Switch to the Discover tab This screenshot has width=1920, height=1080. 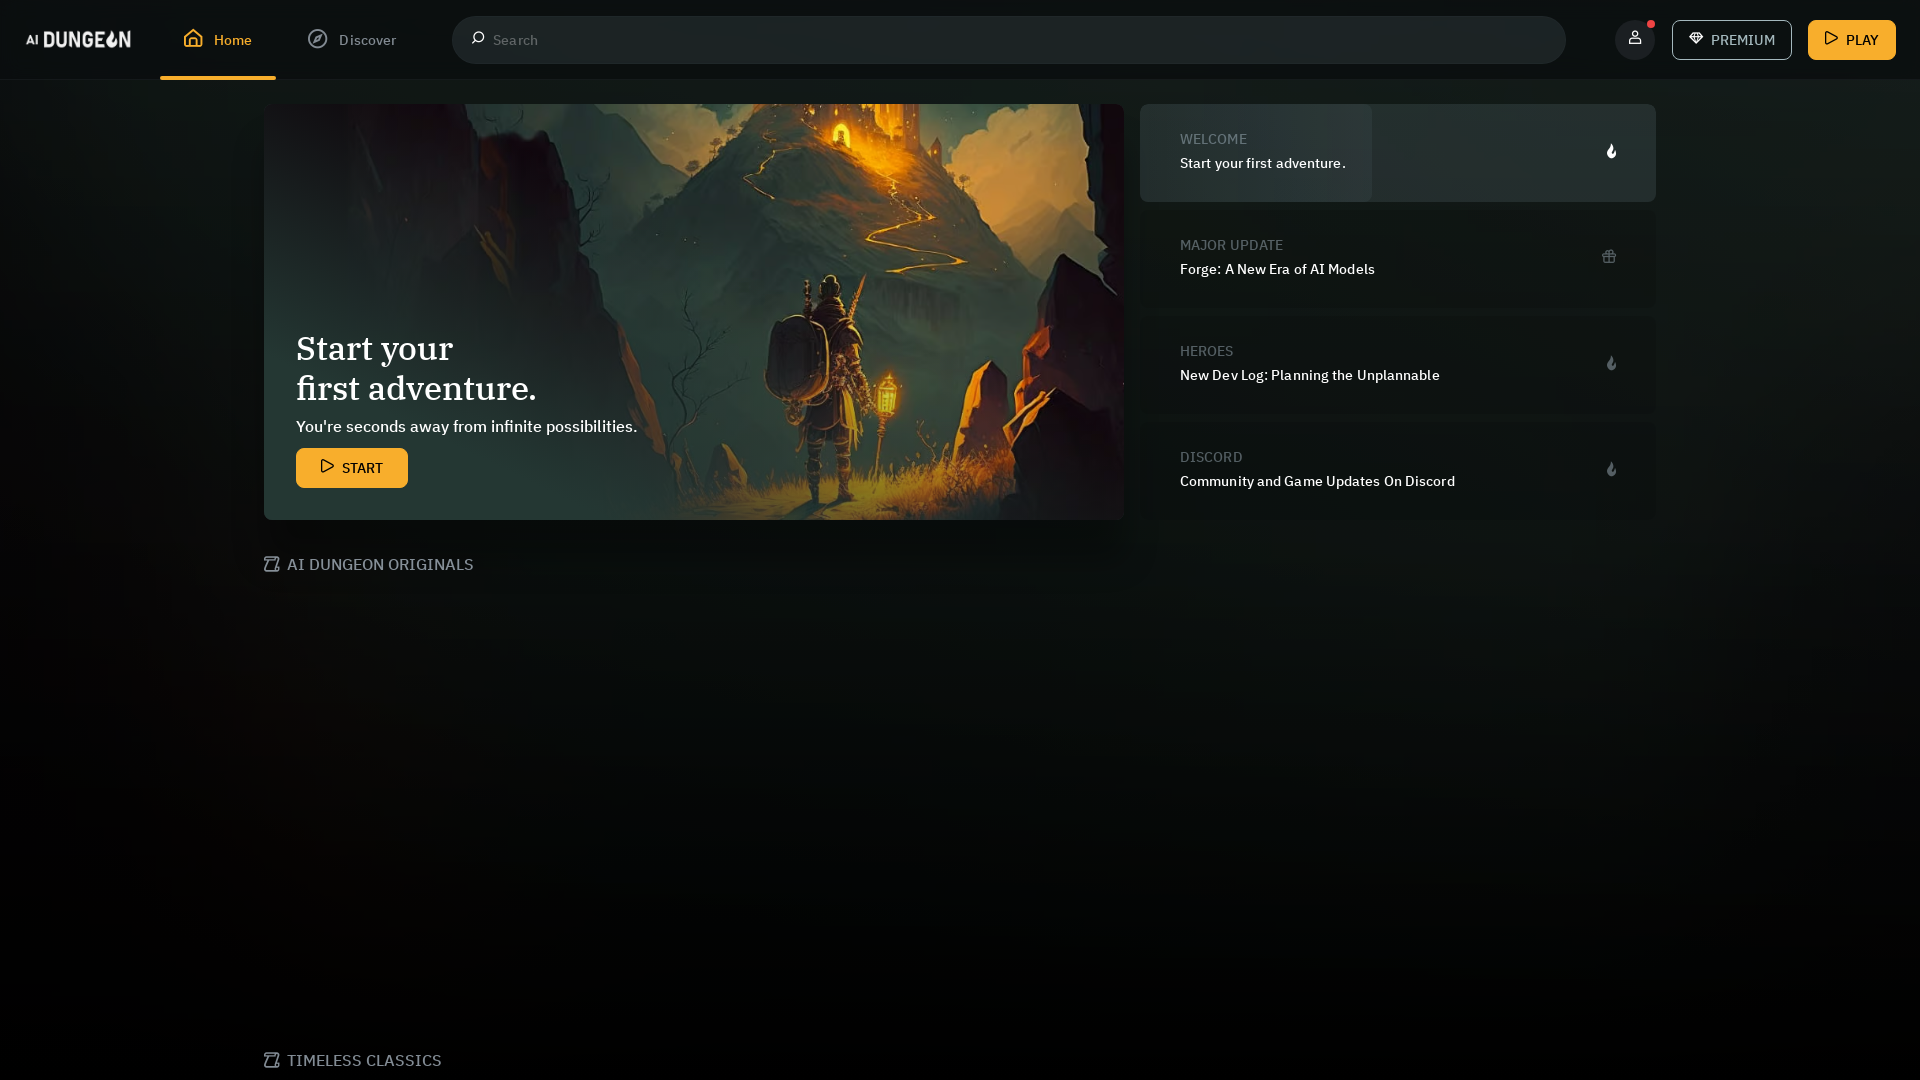click(x=352, y=39)
